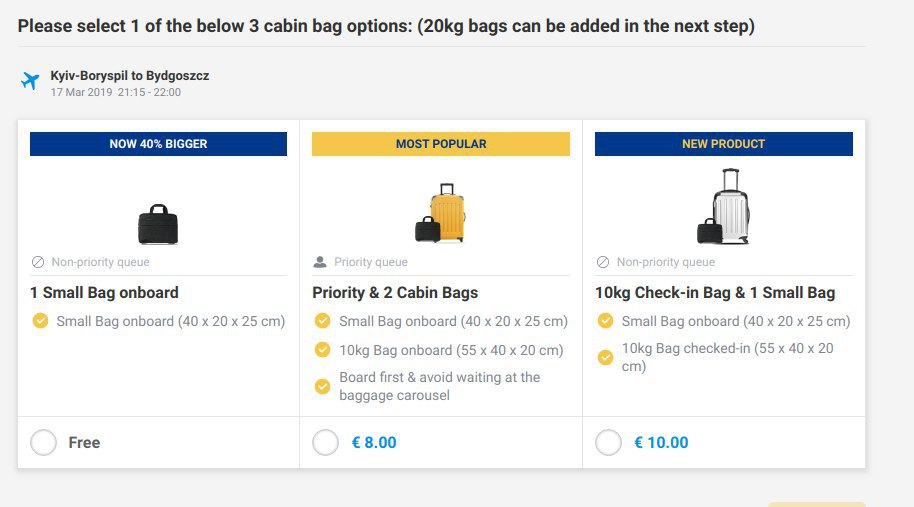
Task: Click 10kg Check-in Bag & 1 Small Bag heading
Action: pyautogui.click(x=715, y=293)
